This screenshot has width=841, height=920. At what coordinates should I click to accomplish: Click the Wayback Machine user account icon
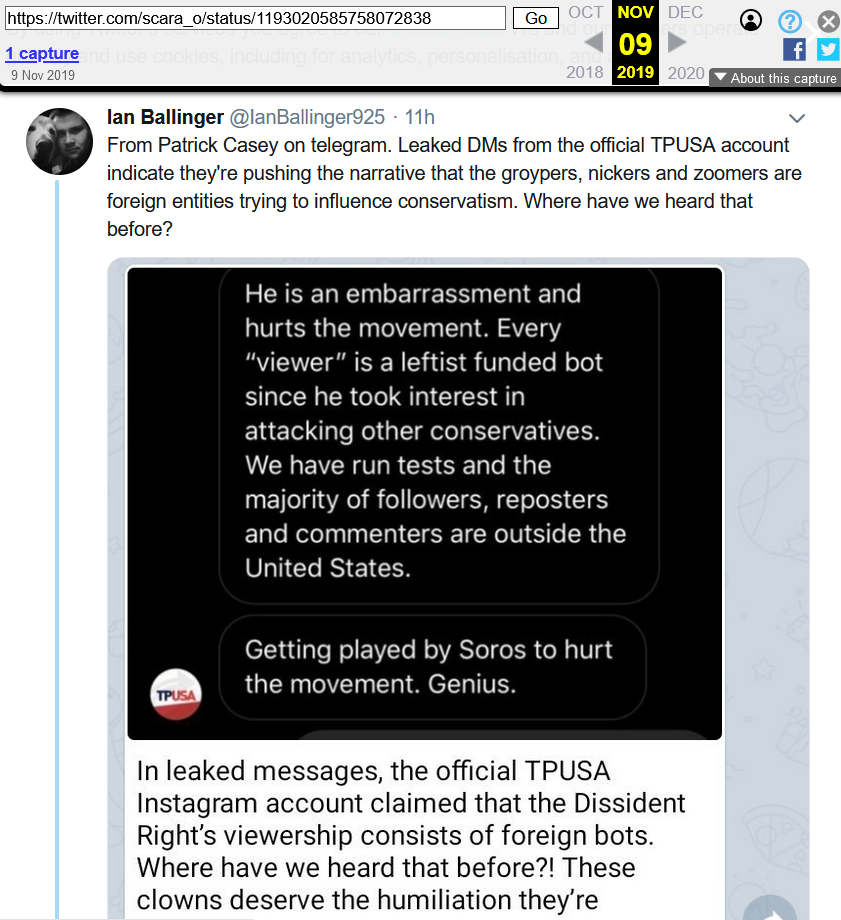751,20
